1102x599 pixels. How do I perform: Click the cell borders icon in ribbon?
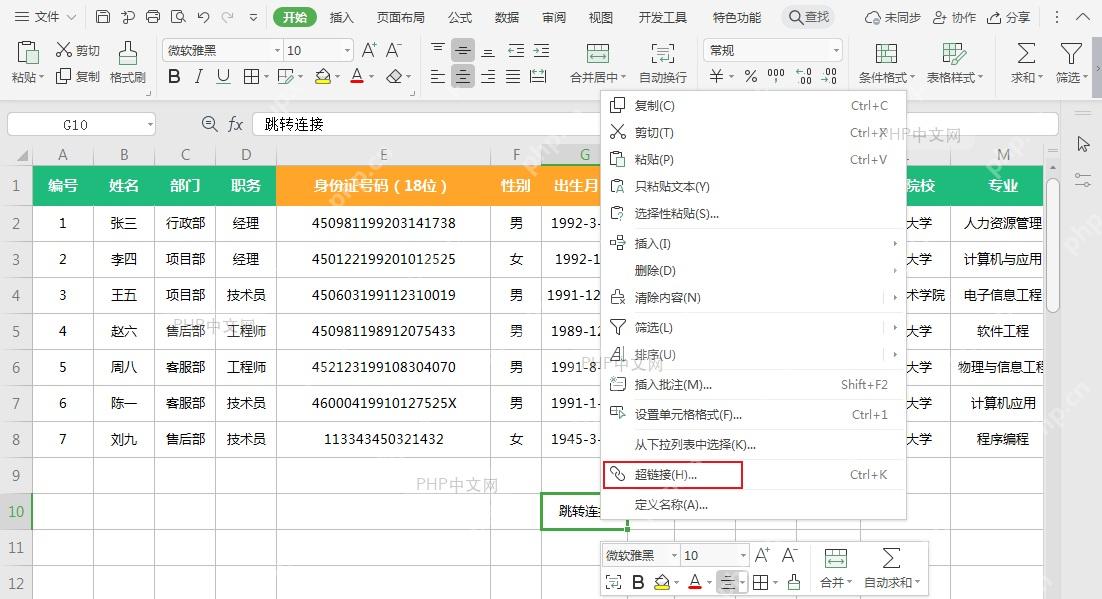[x=251, y=77]
